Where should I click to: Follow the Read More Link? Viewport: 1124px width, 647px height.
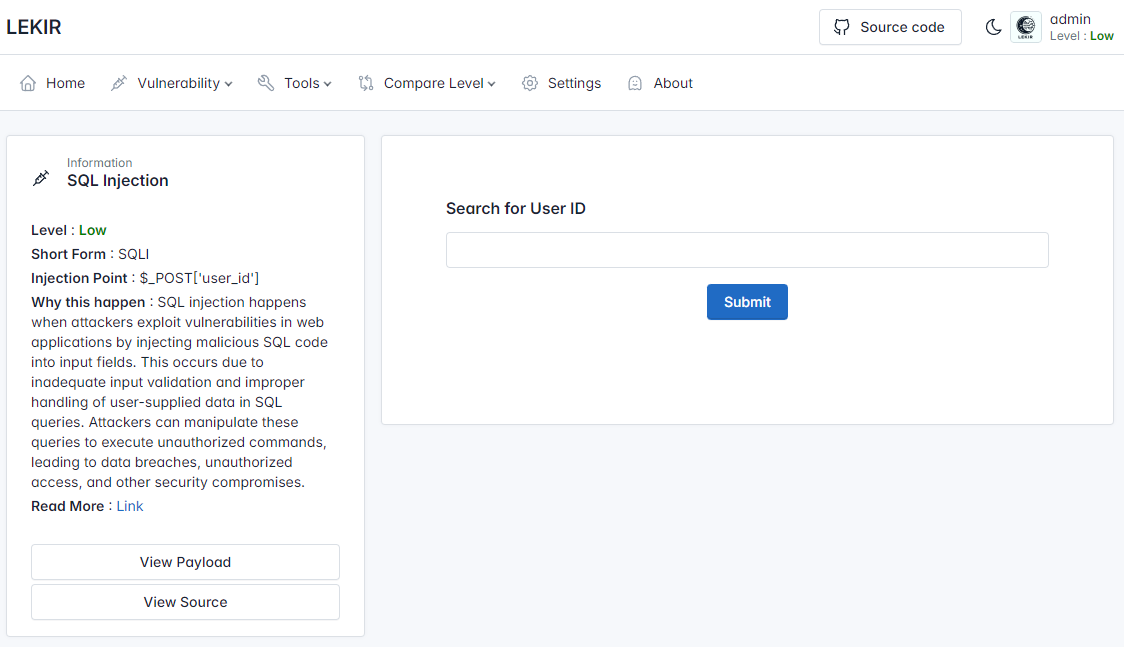click(x=130, y=507)
